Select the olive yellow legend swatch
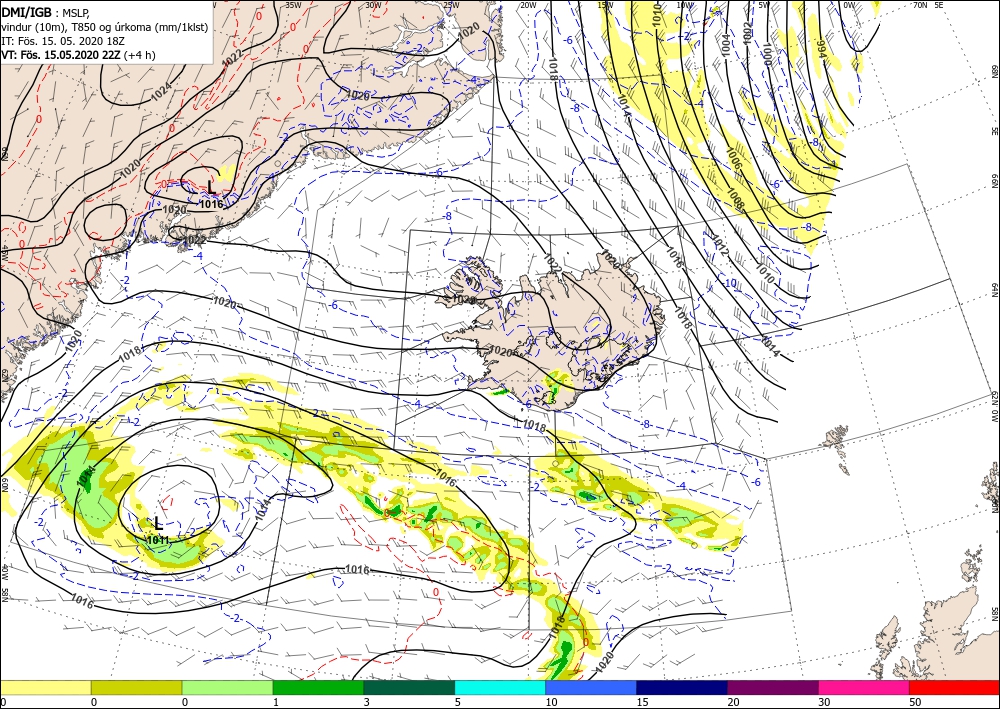 tap(136, 687)
